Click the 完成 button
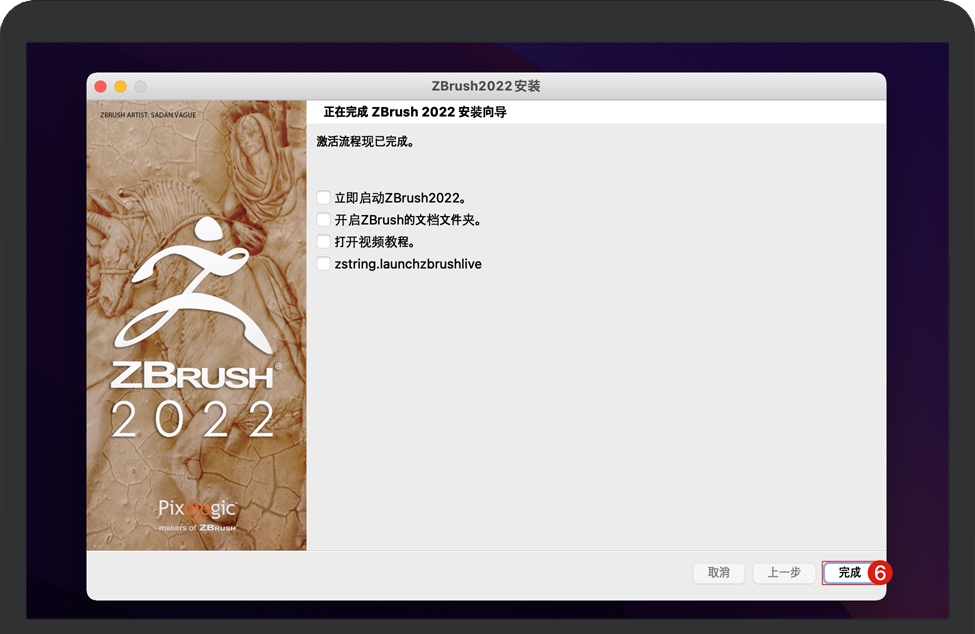 click(849, 572)
